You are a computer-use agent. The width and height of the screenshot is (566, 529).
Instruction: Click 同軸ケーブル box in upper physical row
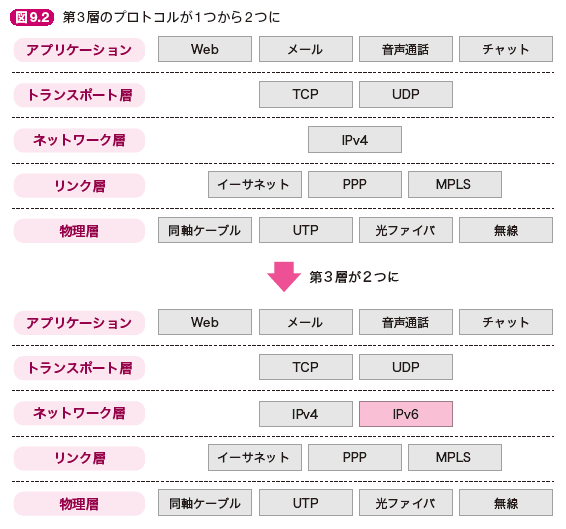pos(205,230)
